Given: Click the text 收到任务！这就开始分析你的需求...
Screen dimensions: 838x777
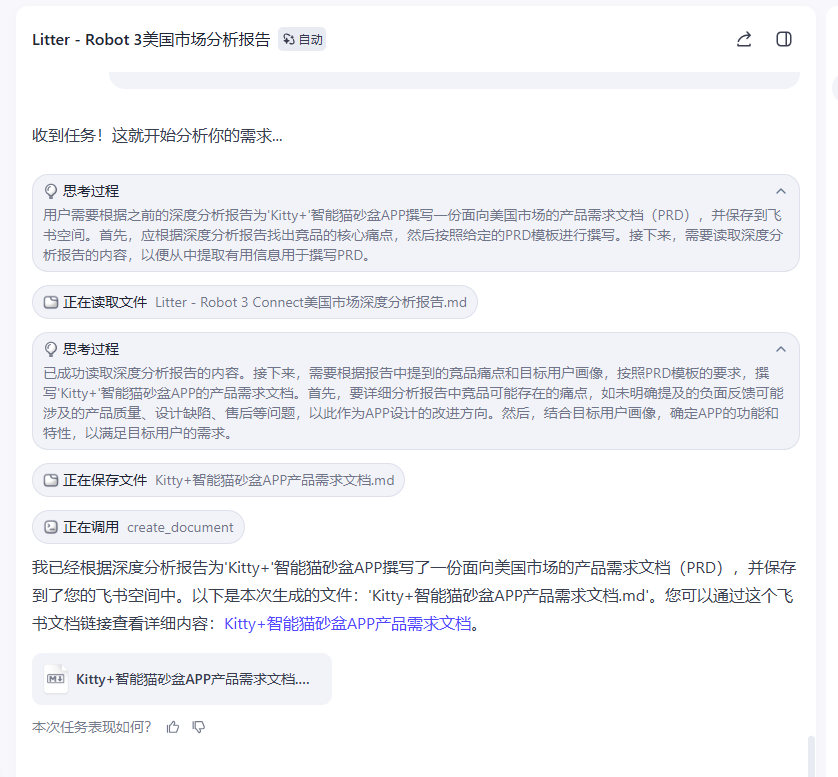Looking at the screenshot, I should 157,136.
